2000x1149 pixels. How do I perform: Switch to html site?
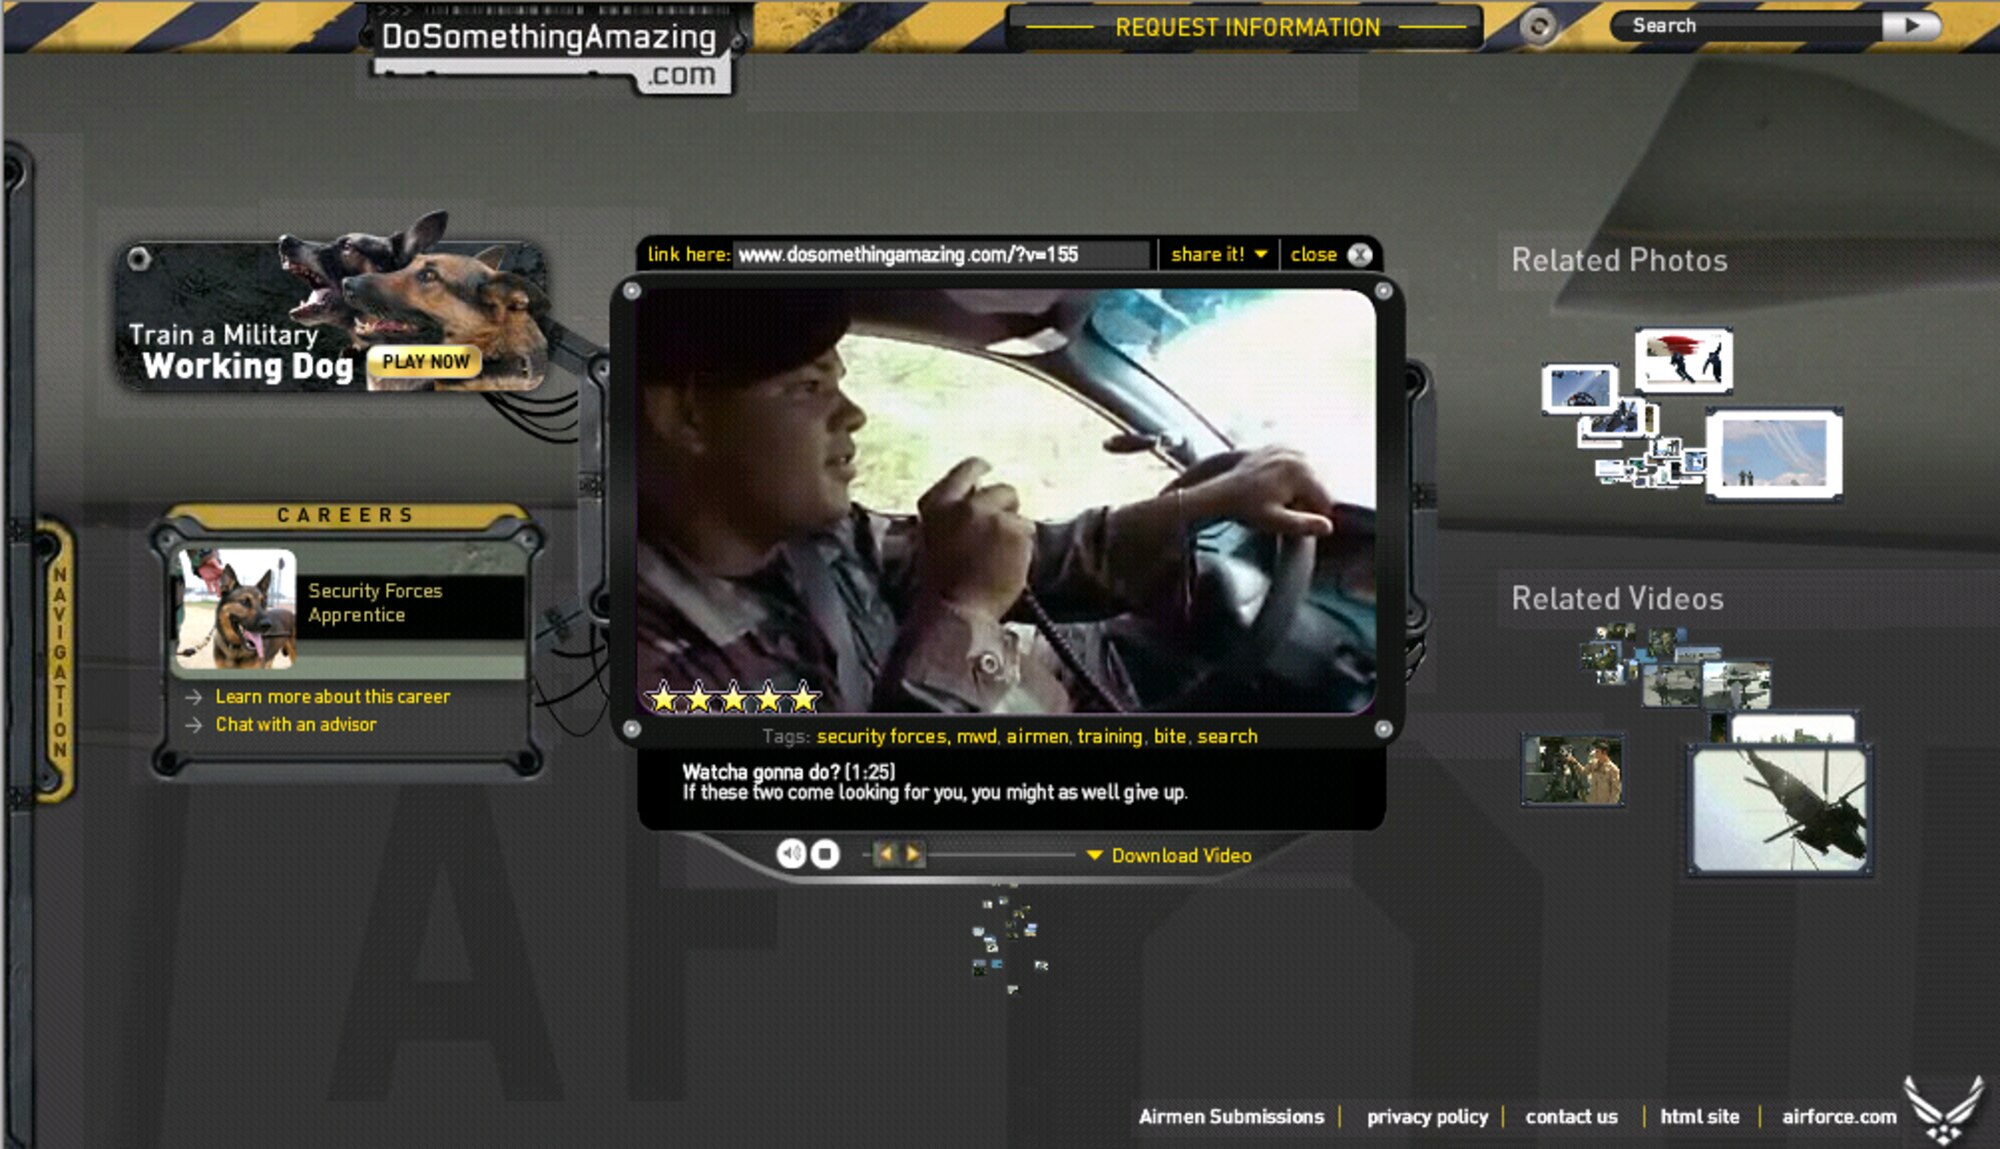tap(1699, 1117)
